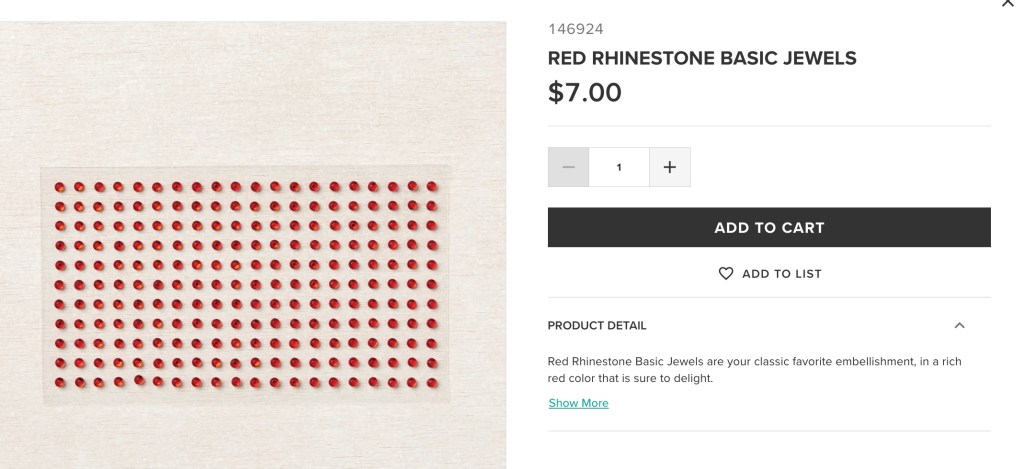Click item number 146924
The width and height of the screenshot is (1024, 469).
pos(575,29)
